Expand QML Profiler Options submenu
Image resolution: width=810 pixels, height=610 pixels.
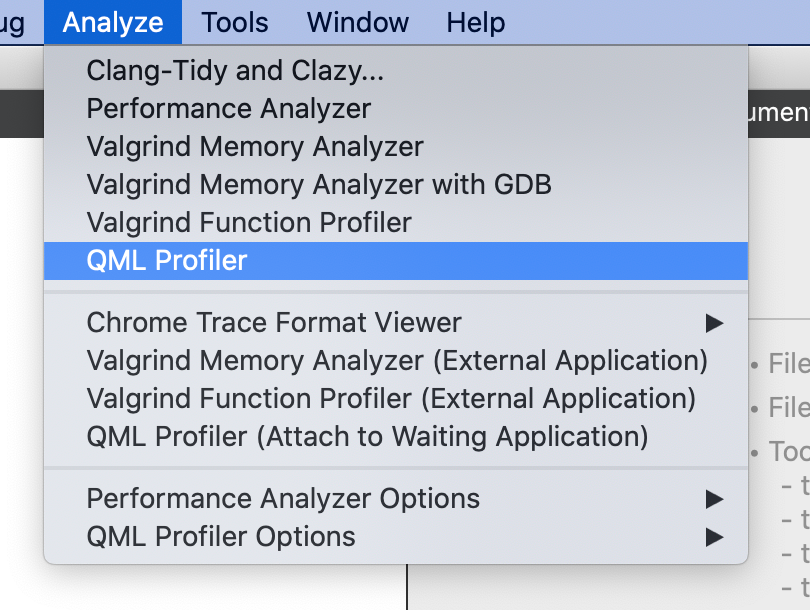(221, 537)
